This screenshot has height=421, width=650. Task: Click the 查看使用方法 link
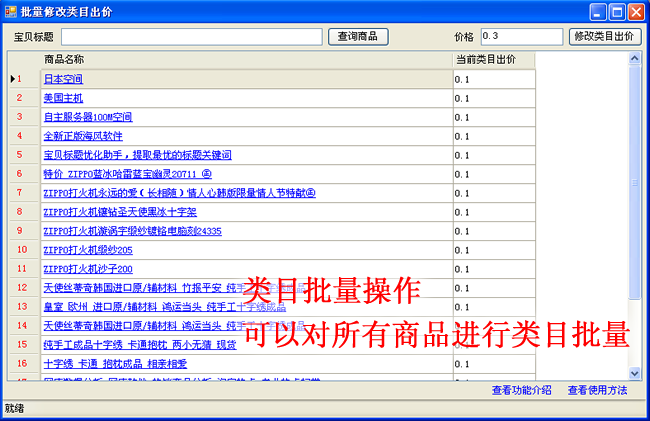597,390
